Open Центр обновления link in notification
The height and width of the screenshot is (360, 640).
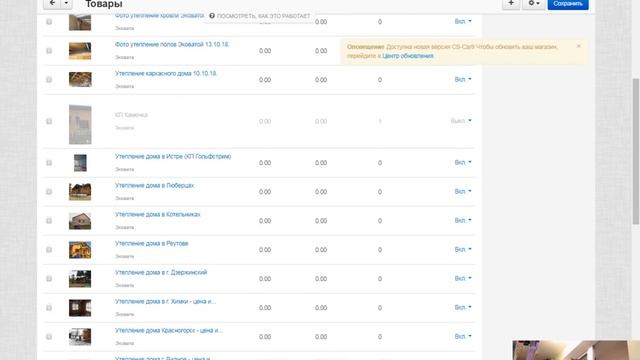(408, 56)
